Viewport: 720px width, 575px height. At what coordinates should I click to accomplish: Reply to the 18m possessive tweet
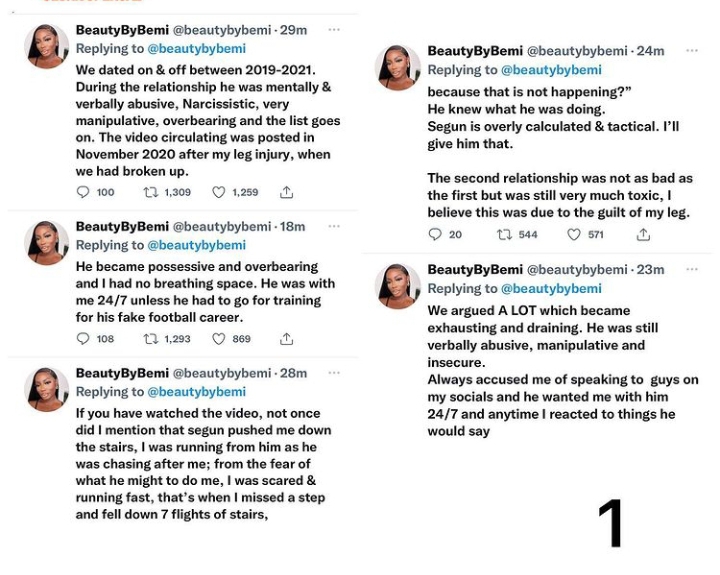point(83,339)
